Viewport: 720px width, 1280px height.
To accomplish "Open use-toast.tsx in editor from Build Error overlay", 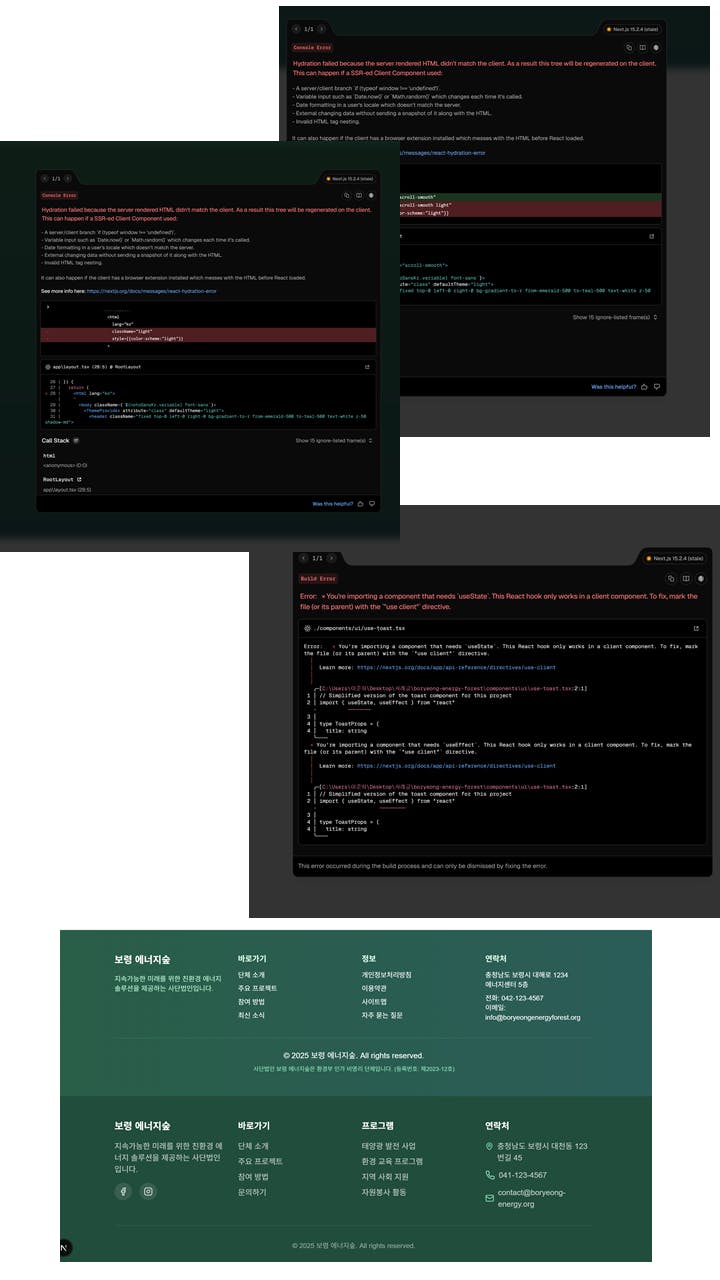I will 696,628.
